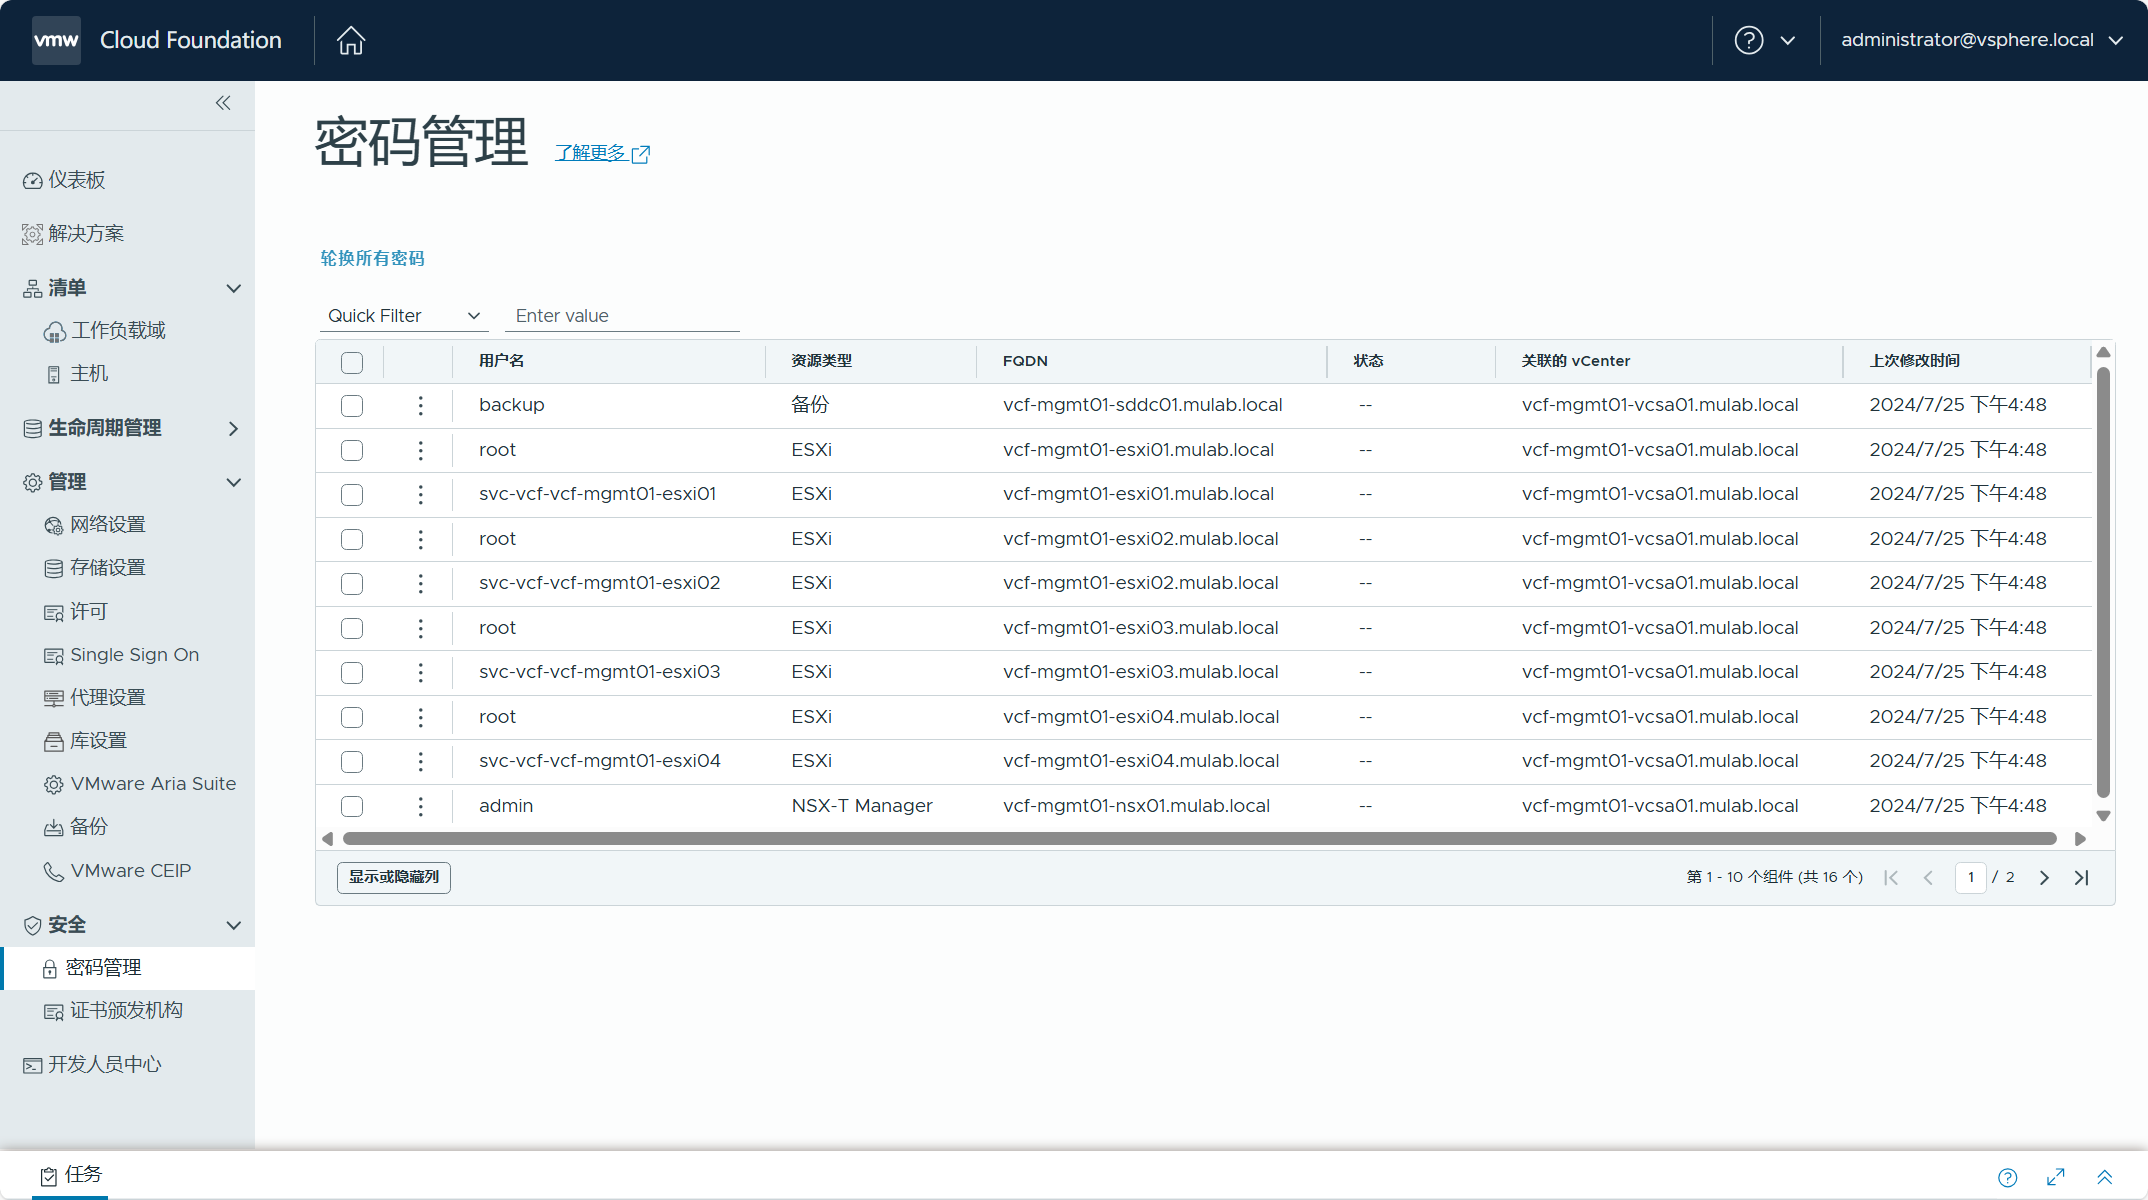Select checkbox for svc-vcf-vcf-mgmt01-esxi02 row
The height and width of the screenshot is (1200, 2148).
coord(352,584)
